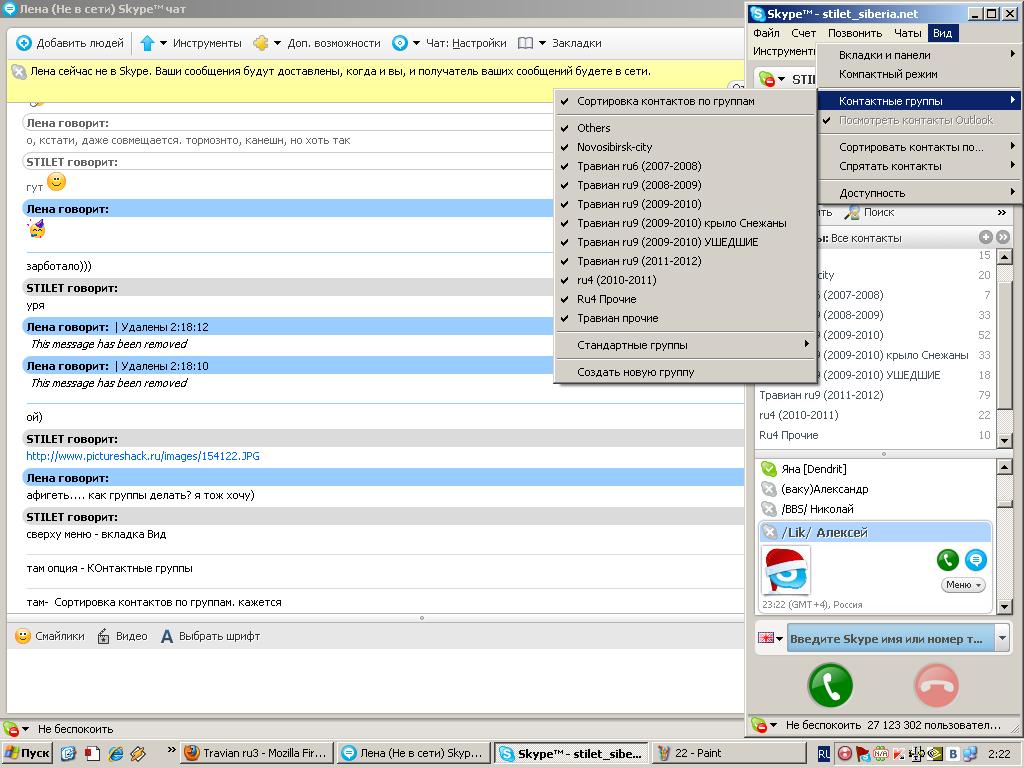Click the RU language indicator in tray
Viewport: 1024px width, 768px height.
pyautogui.click(x=824, y=754)
